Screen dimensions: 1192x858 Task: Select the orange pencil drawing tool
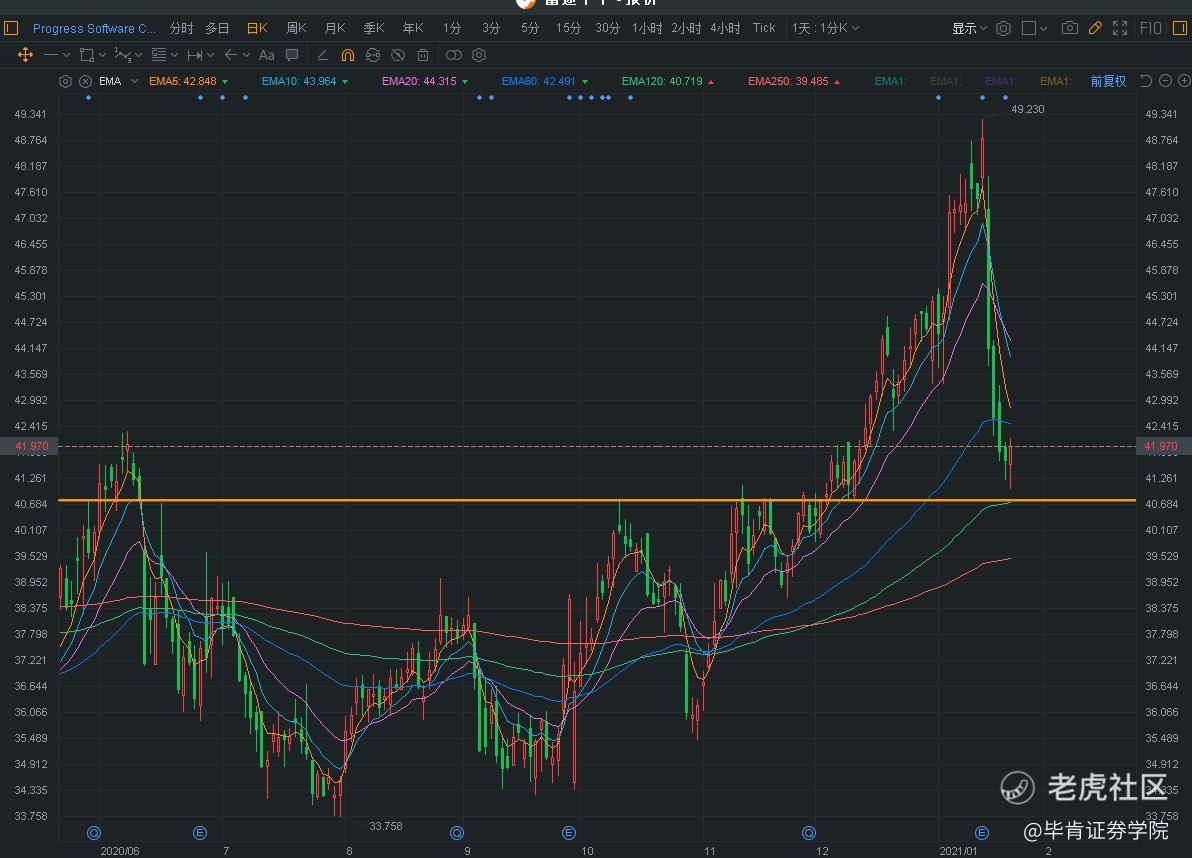(x=1095, y=28)
